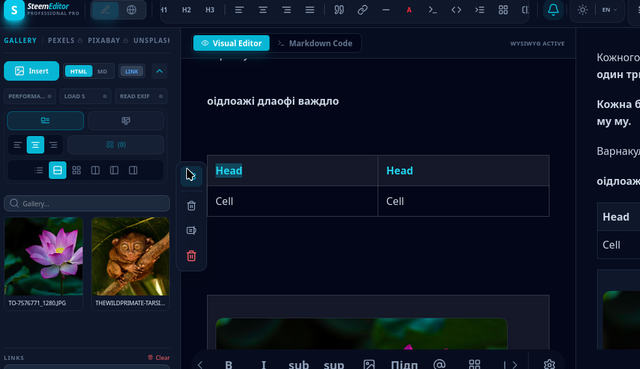The height and width of the screenshot is (369, 640).
Task: Insert mention with the @ icon
Action: point(439,364)
